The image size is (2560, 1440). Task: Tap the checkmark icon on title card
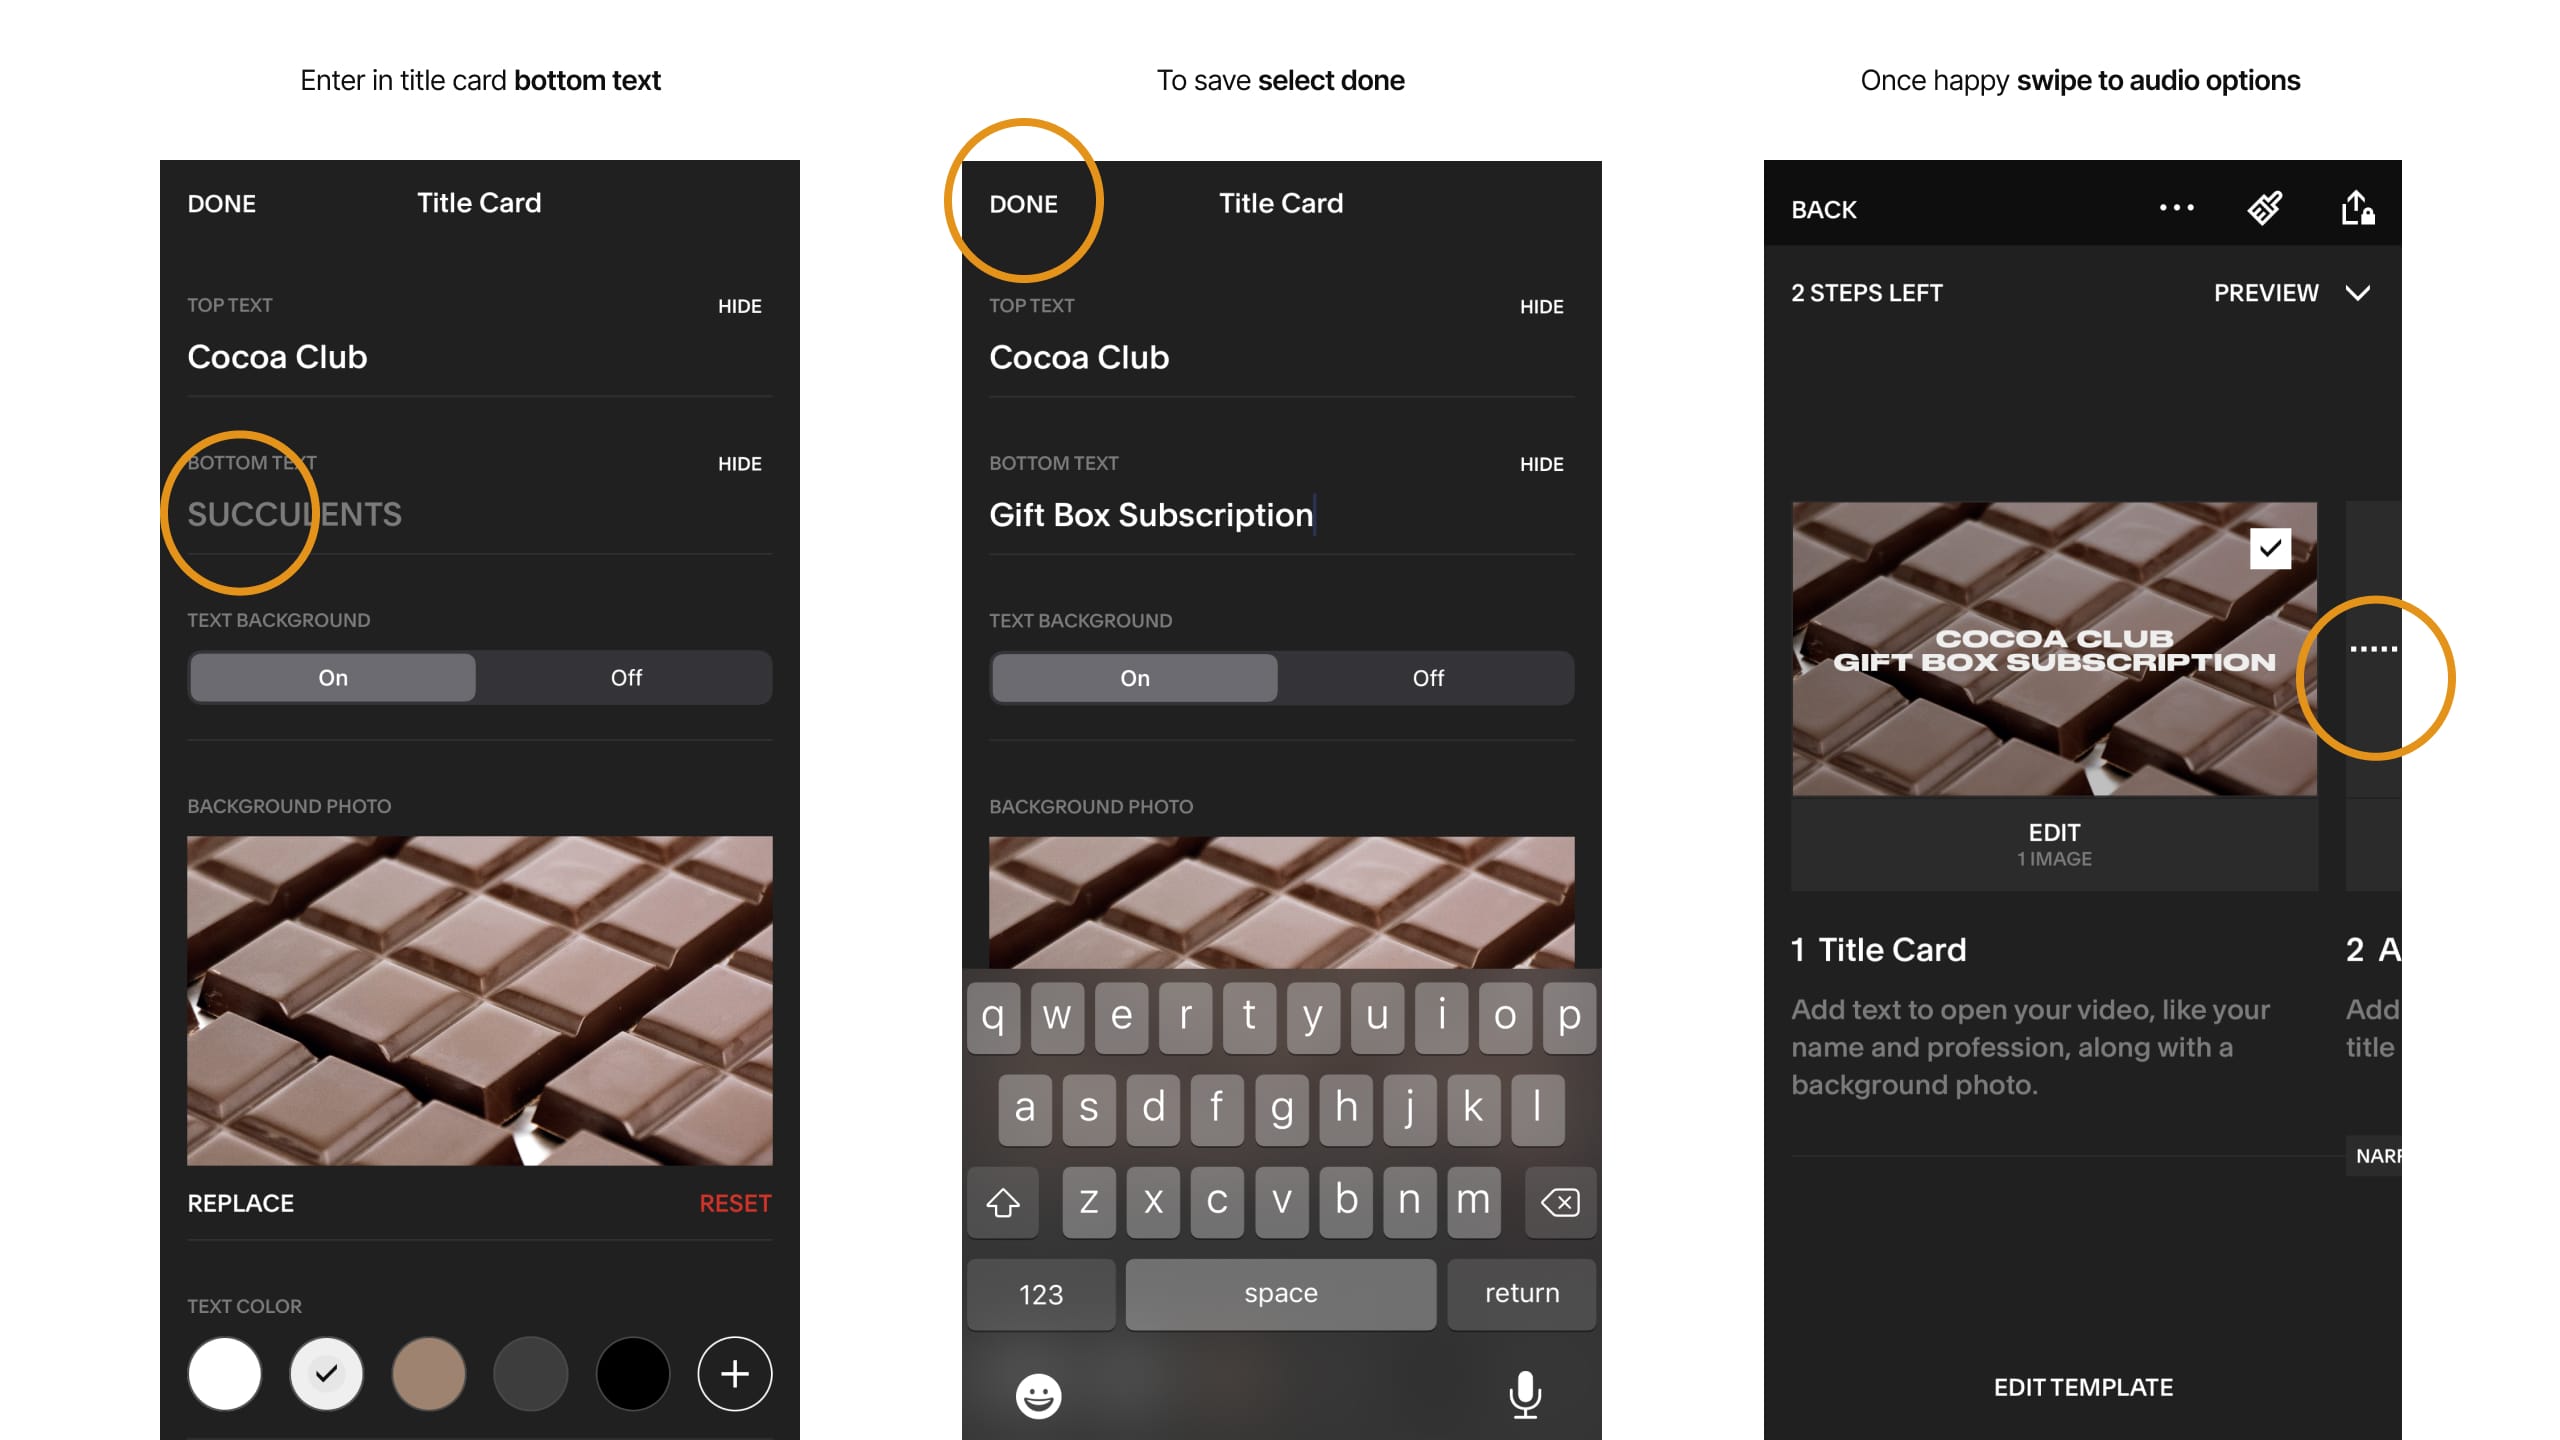(2270, 547)
